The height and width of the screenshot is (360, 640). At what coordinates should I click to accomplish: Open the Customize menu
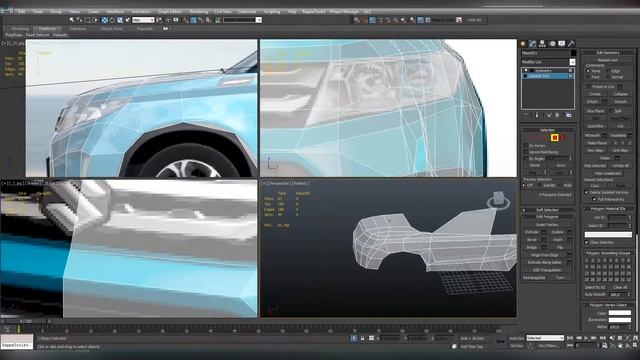(247, 11)
